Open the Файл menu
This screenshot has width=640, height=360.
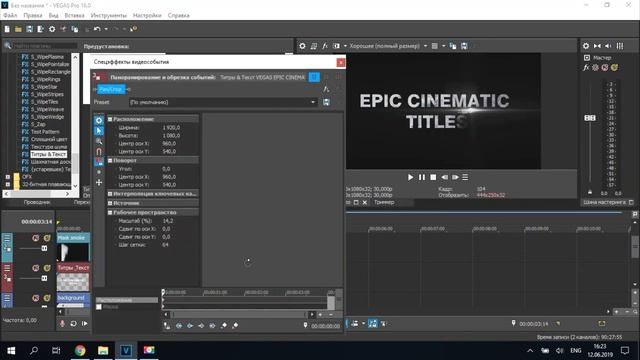(10, 15)
